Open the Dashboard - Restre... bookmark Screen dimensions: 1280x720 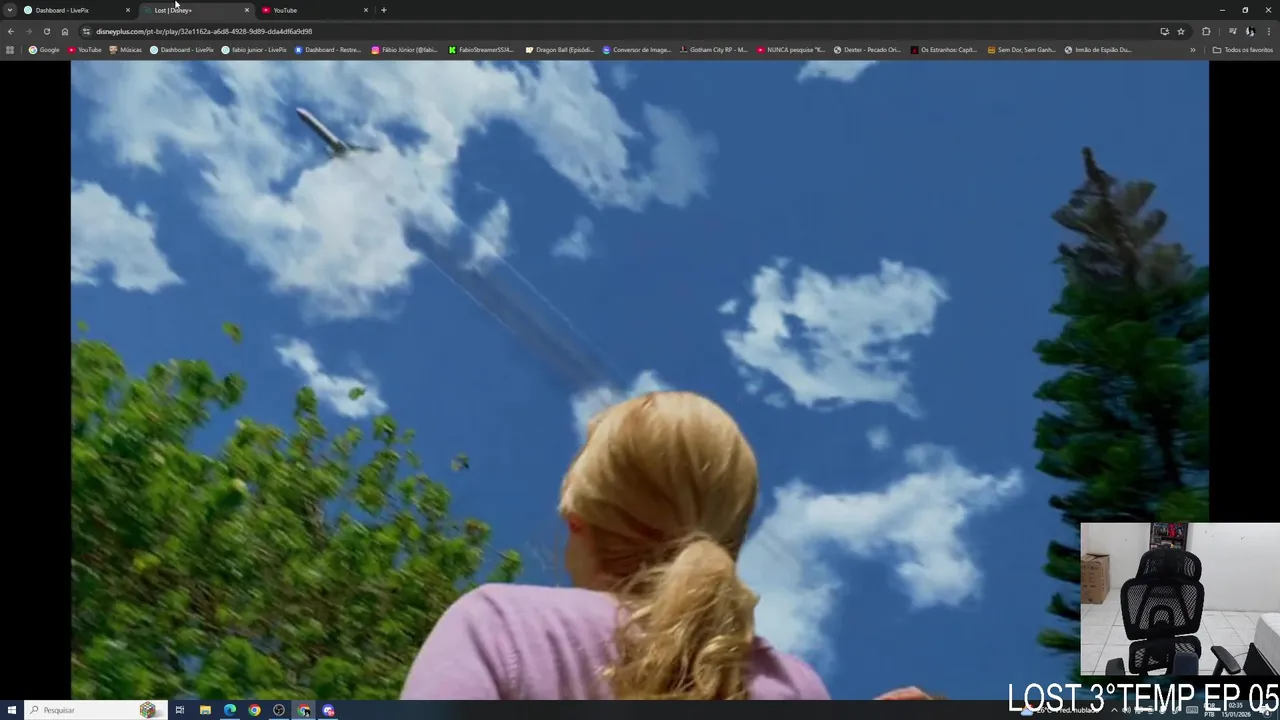(x=328, y=49)
